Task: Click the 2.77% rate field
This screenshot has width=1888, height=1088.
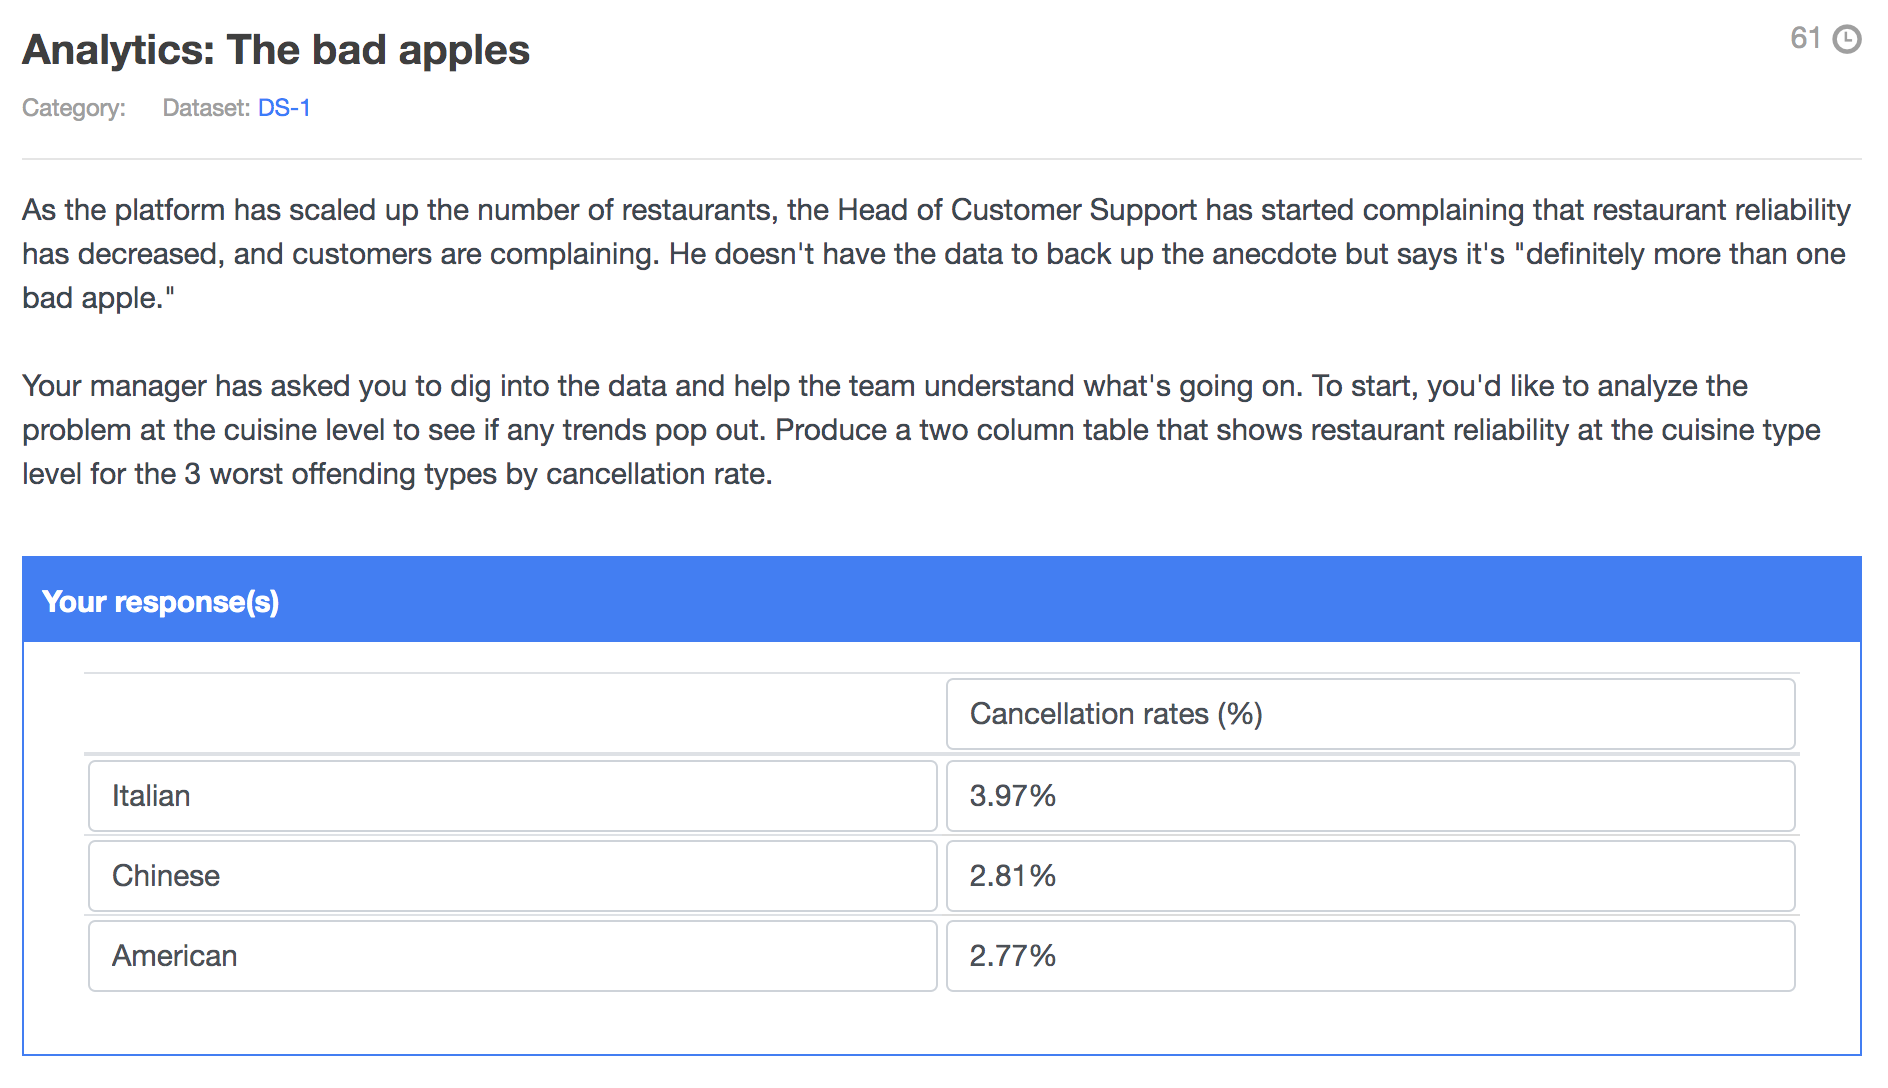Action: click(1370, 956)
